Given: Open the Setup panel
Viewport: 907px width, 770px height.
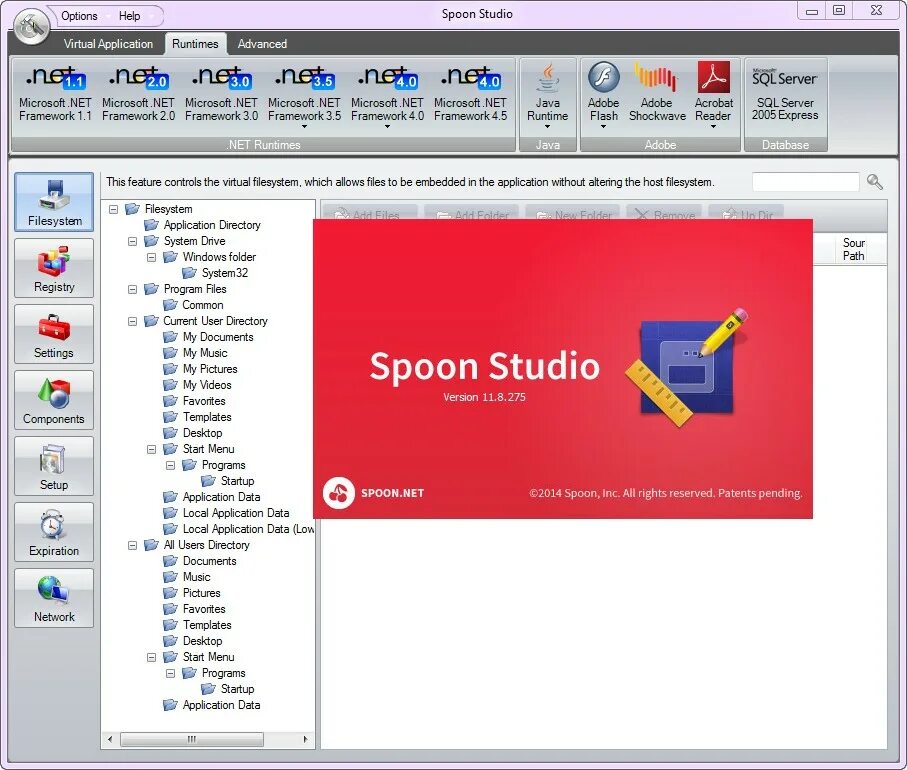Looking at the screenshot, I should coord(54,466).
